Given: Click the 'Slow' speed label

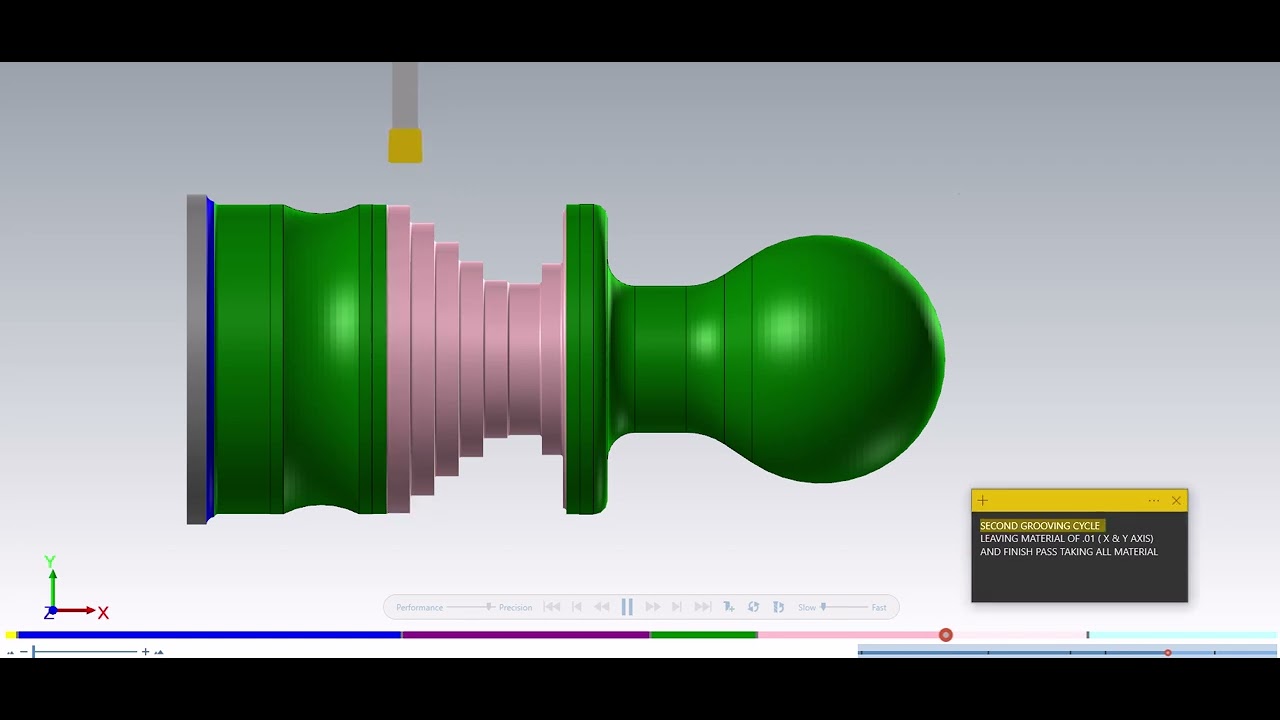Looking at the screenshot, I should pos(807,607).
